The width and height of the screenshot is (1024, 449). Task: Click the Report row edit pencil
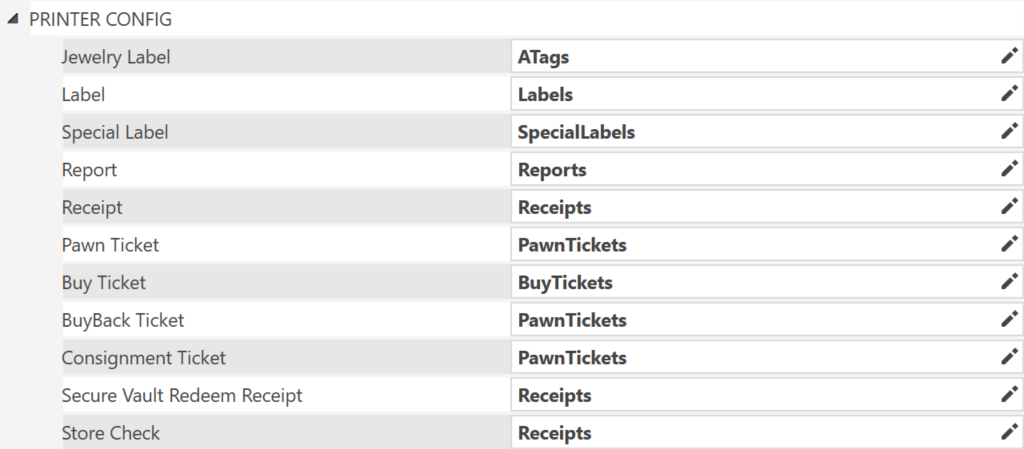[x=1009, y=169]
